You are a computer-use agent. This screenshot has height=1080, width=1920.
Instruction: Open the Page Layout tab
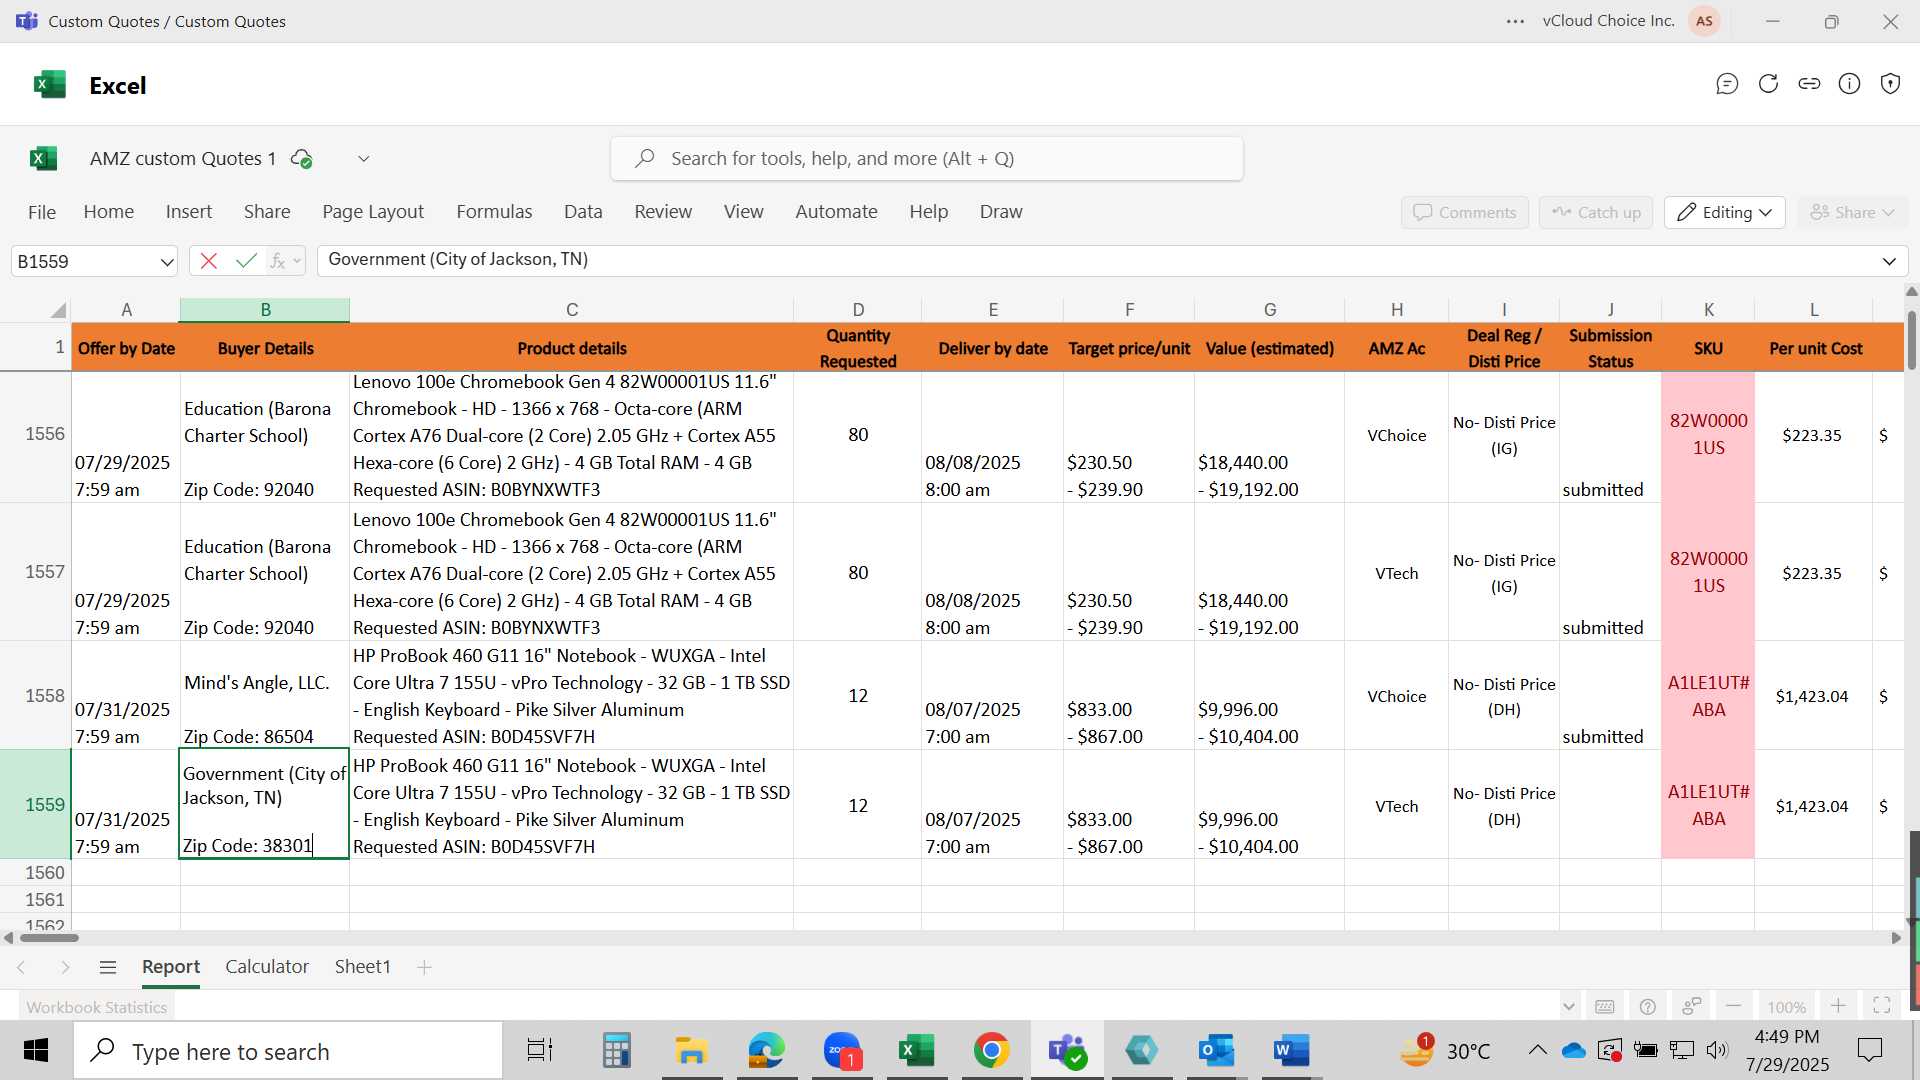click(373, 212)
